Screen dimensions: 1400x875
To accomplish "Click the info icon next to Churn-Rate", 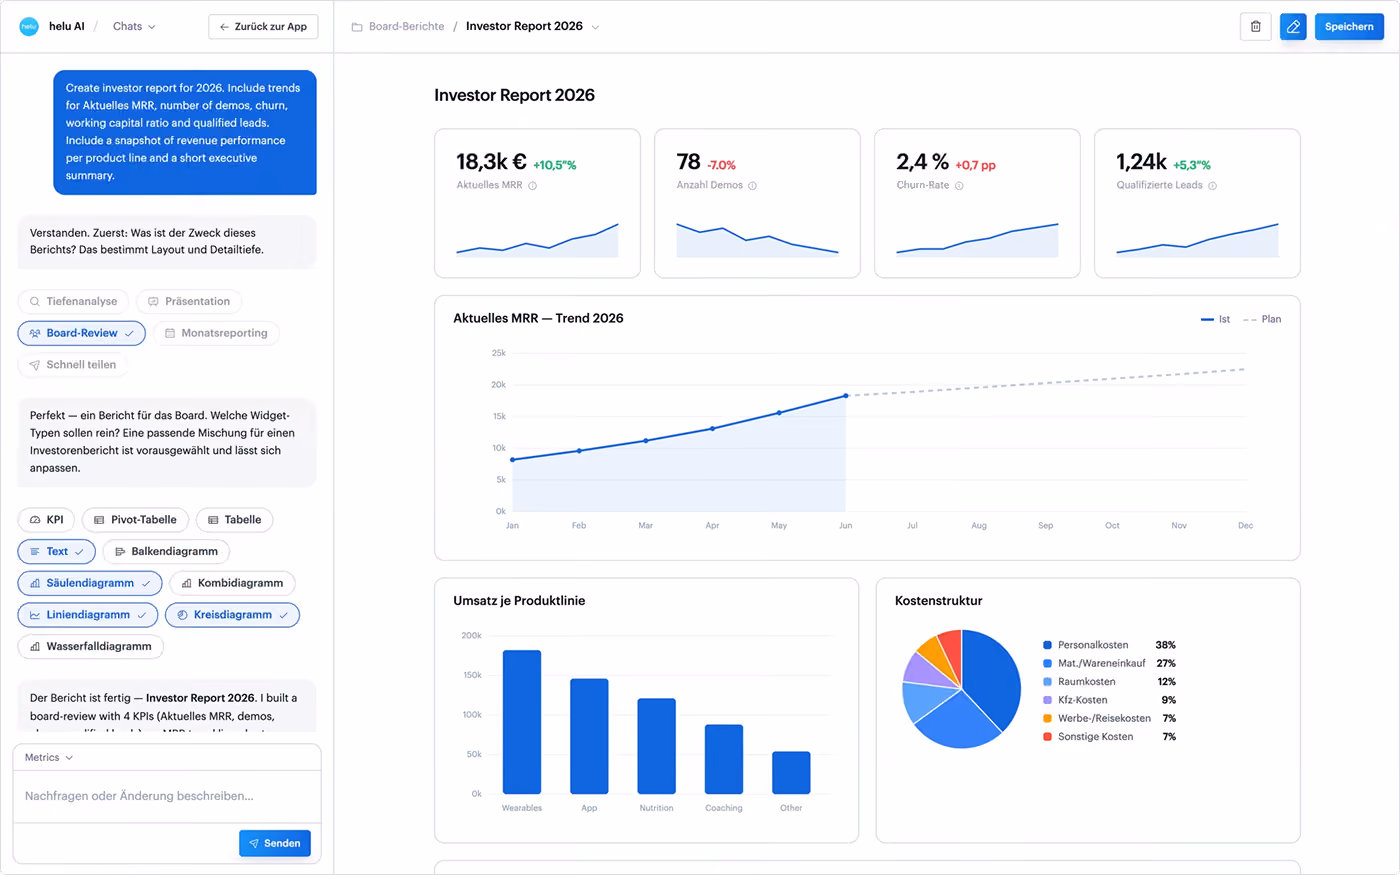I will pos(959,186).
